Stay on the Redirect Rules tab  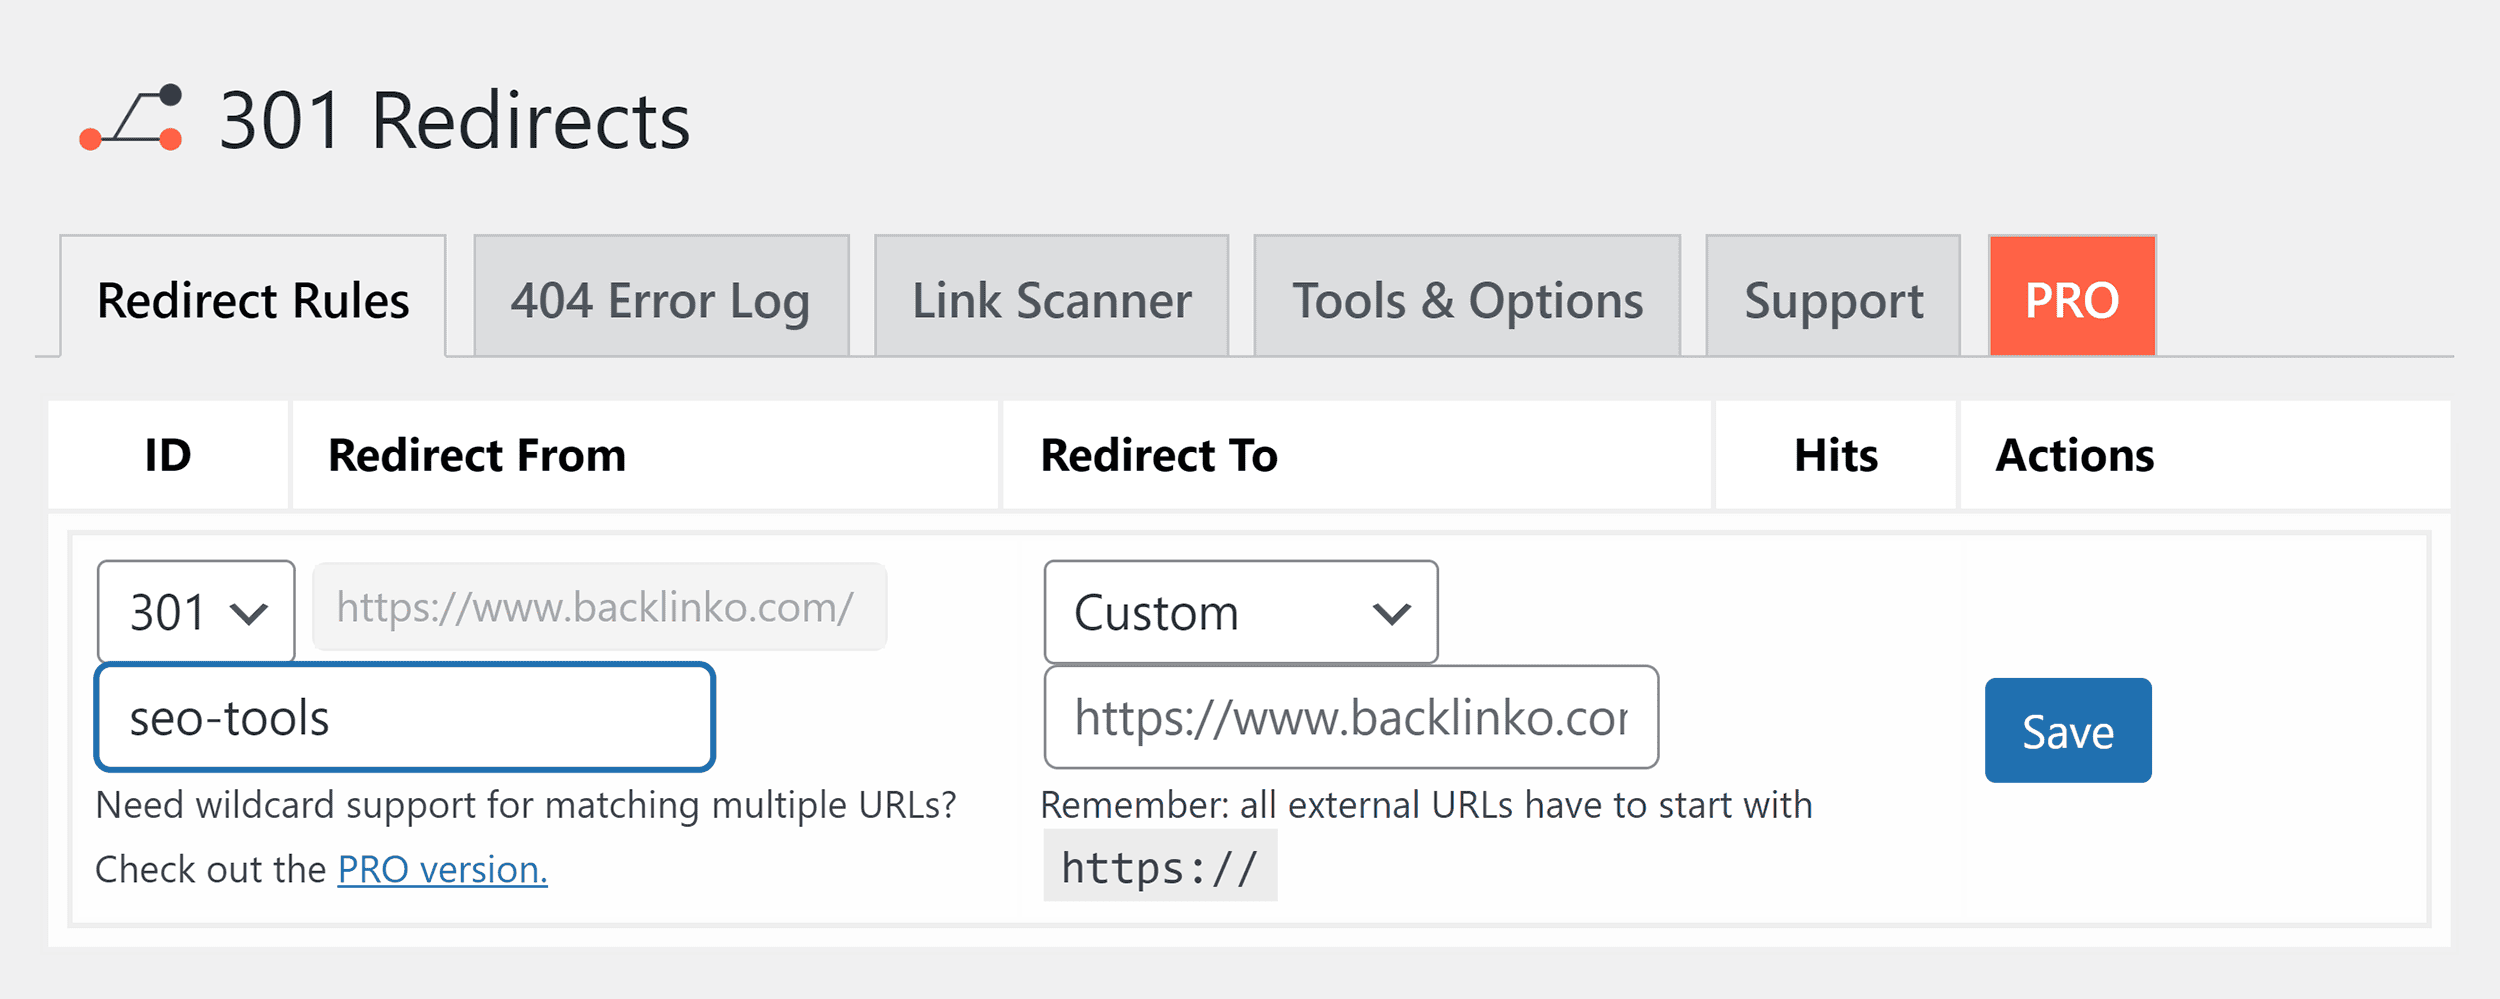(x=252, y=298)
